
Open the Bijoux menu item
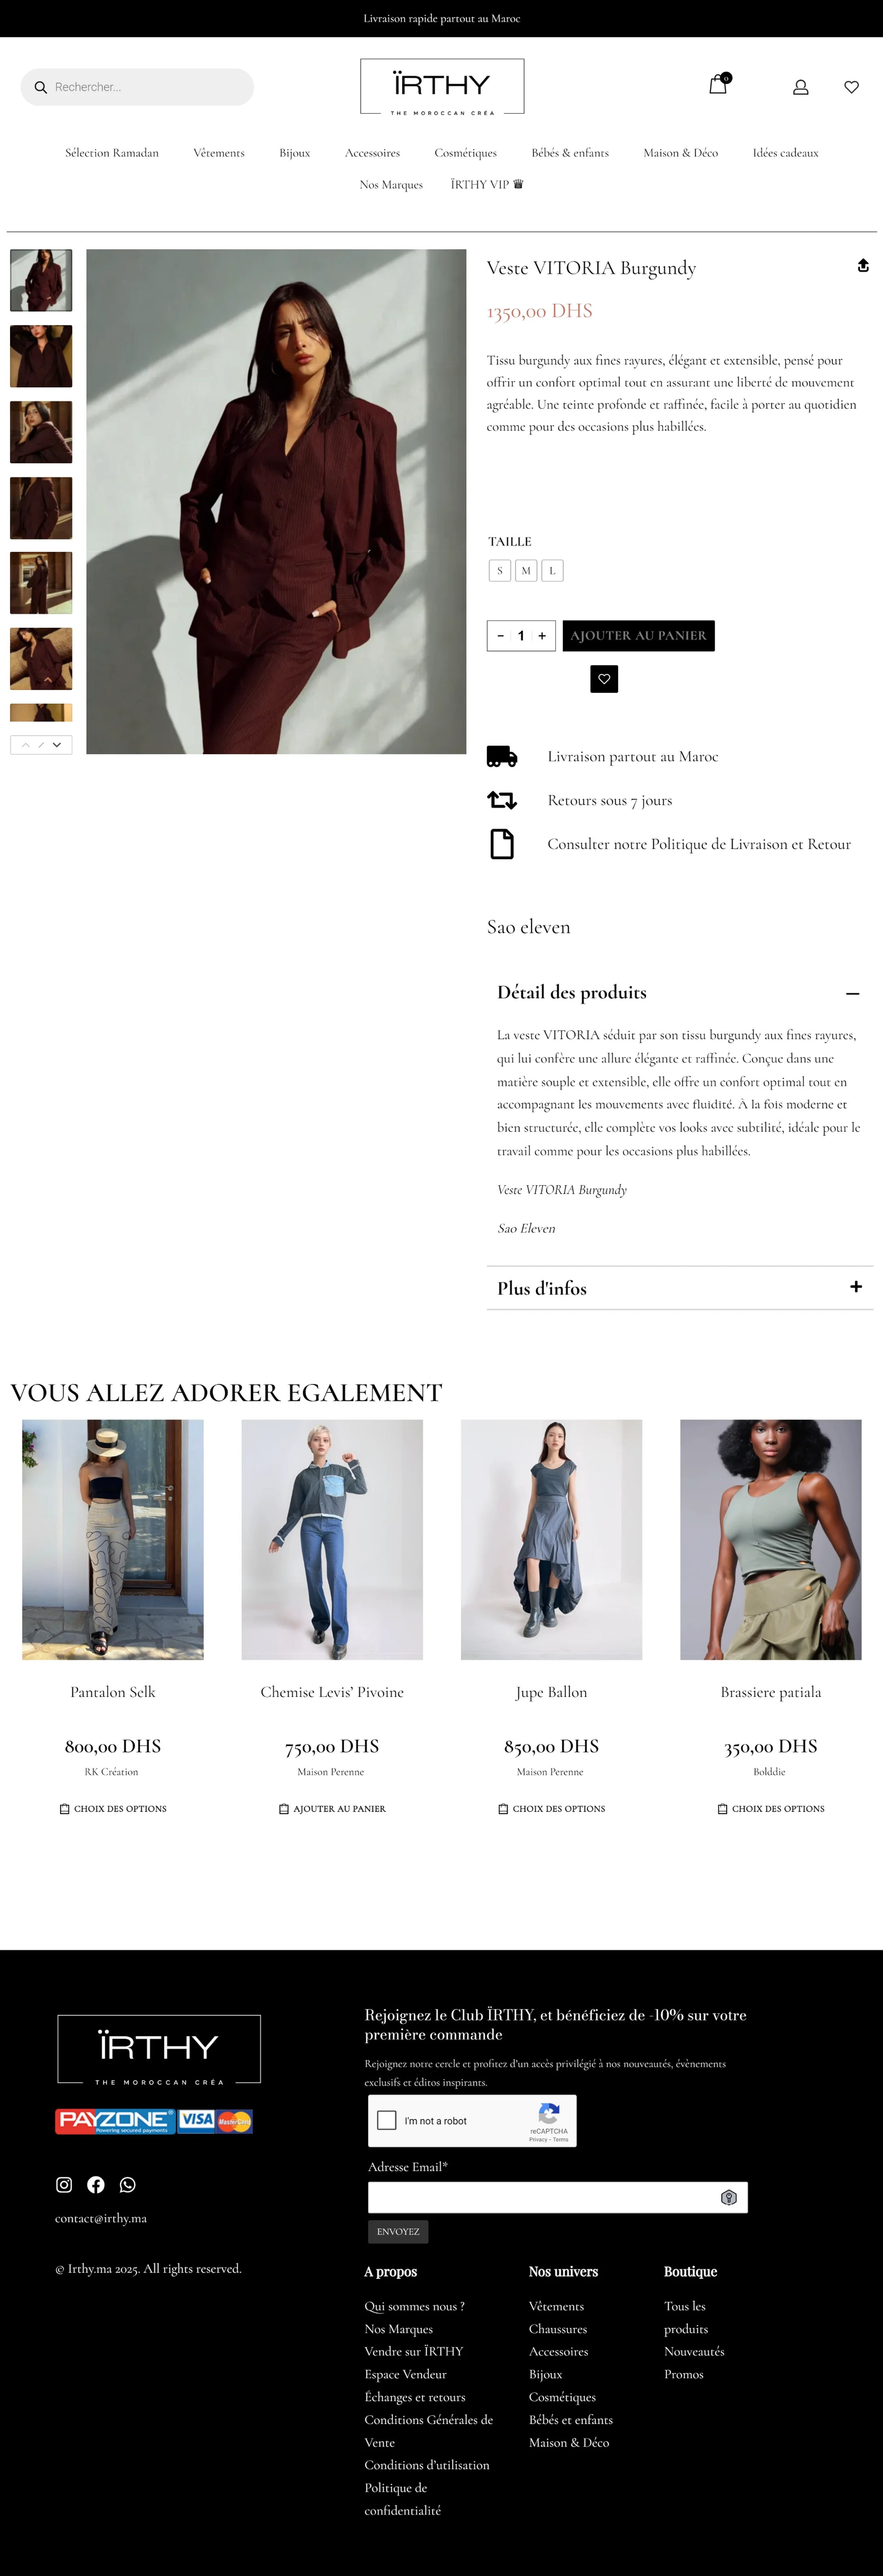pos(295,153)
